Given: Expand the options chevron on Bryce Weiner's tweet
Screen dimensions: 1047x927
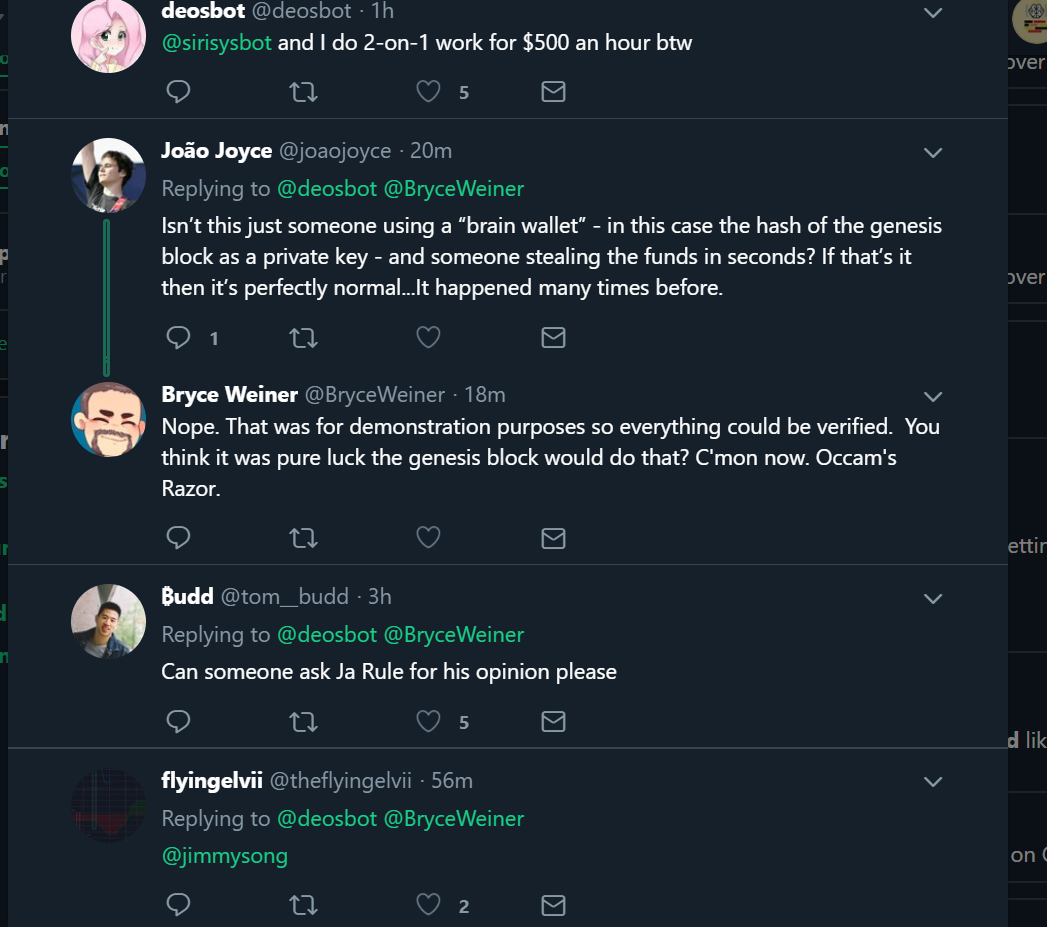Looking at the screenshot, I should [932, 396].
